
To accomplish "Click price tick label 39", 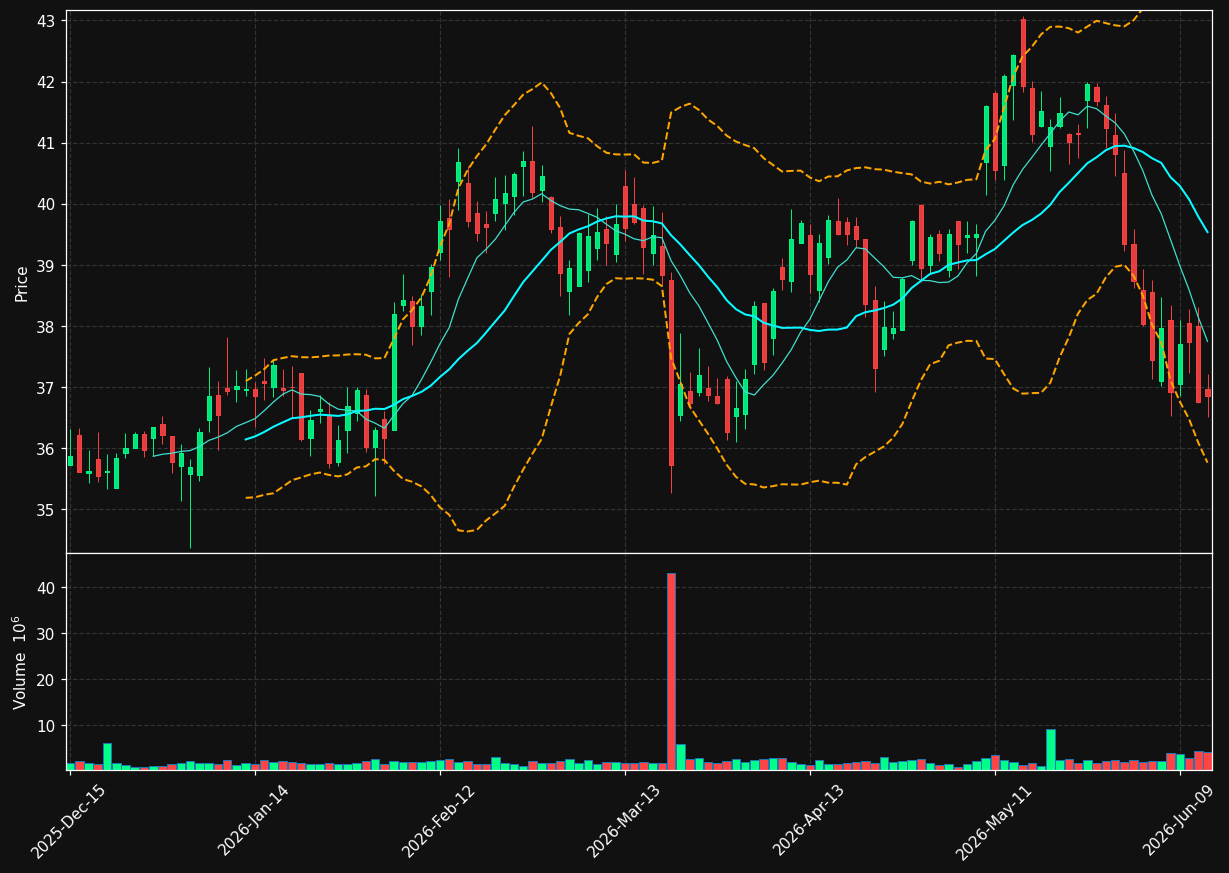I will coord(48,266).
